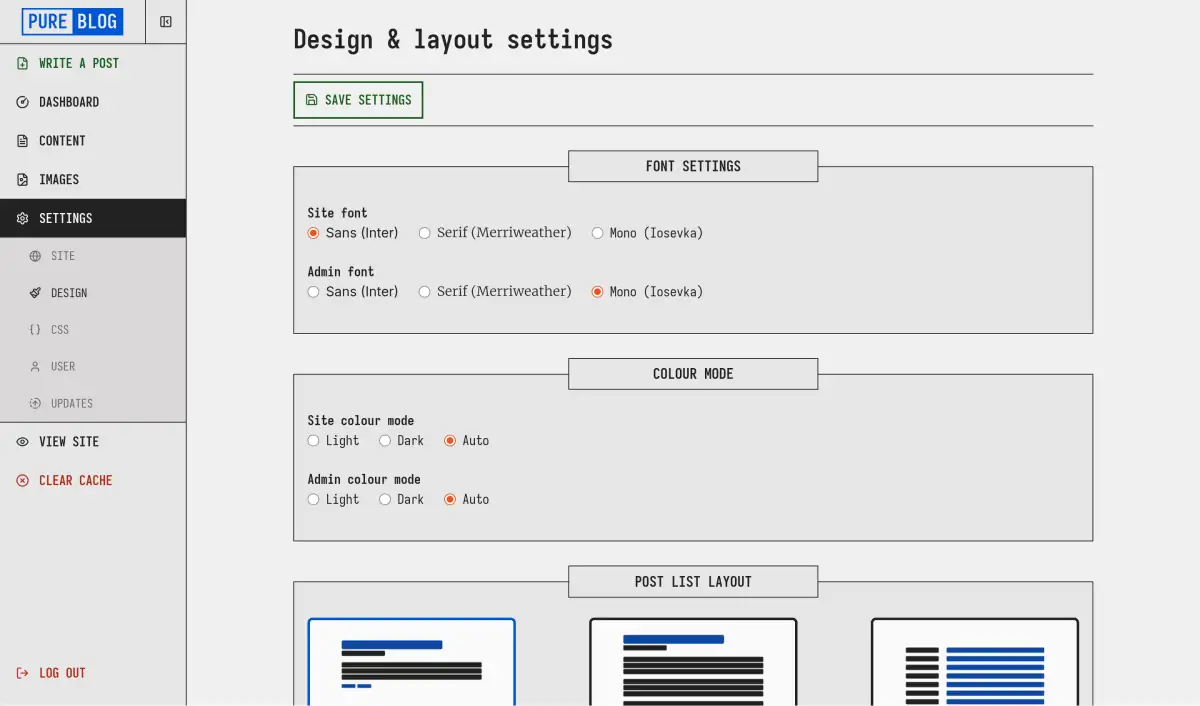Screen dimensions: 1200x706
Task: Click the View Site eye icon
Action: point(23,442)
